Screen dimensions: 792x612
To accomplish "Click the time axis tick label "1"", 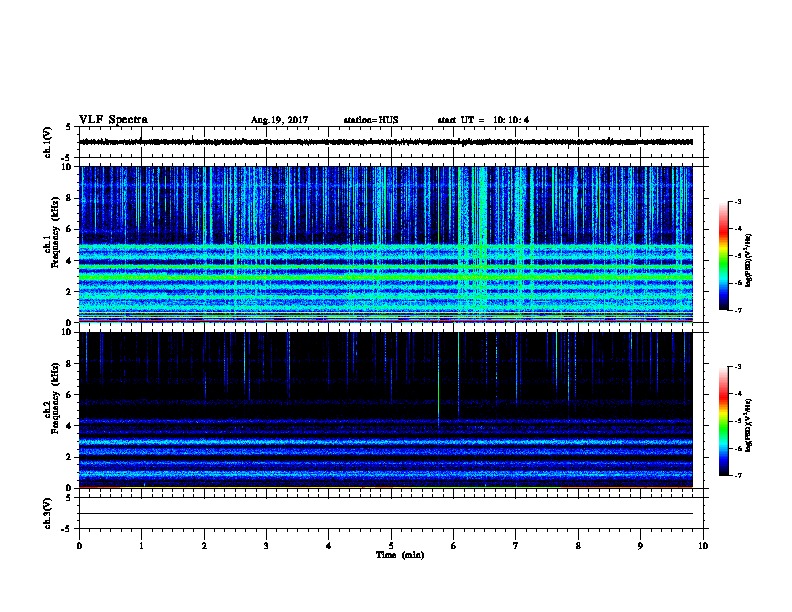I will click(x=141, y=546).
